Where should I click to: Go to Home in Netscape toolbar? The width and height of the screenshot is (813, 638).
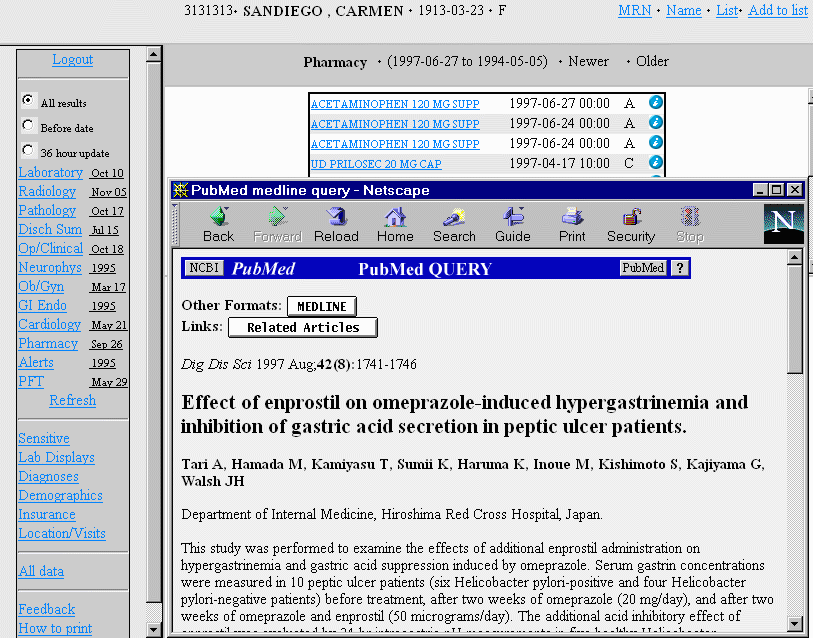coord(395,224)
